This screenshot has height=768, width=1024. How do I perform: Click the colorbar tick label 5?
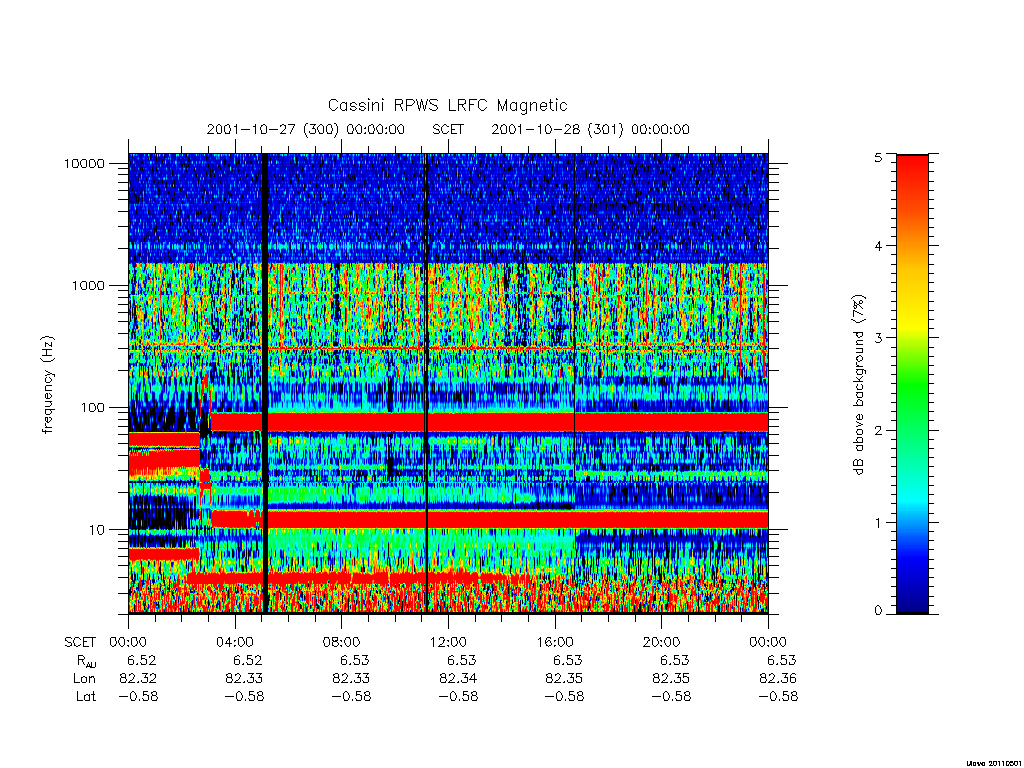pyautogui.click(x=878, y=157)
